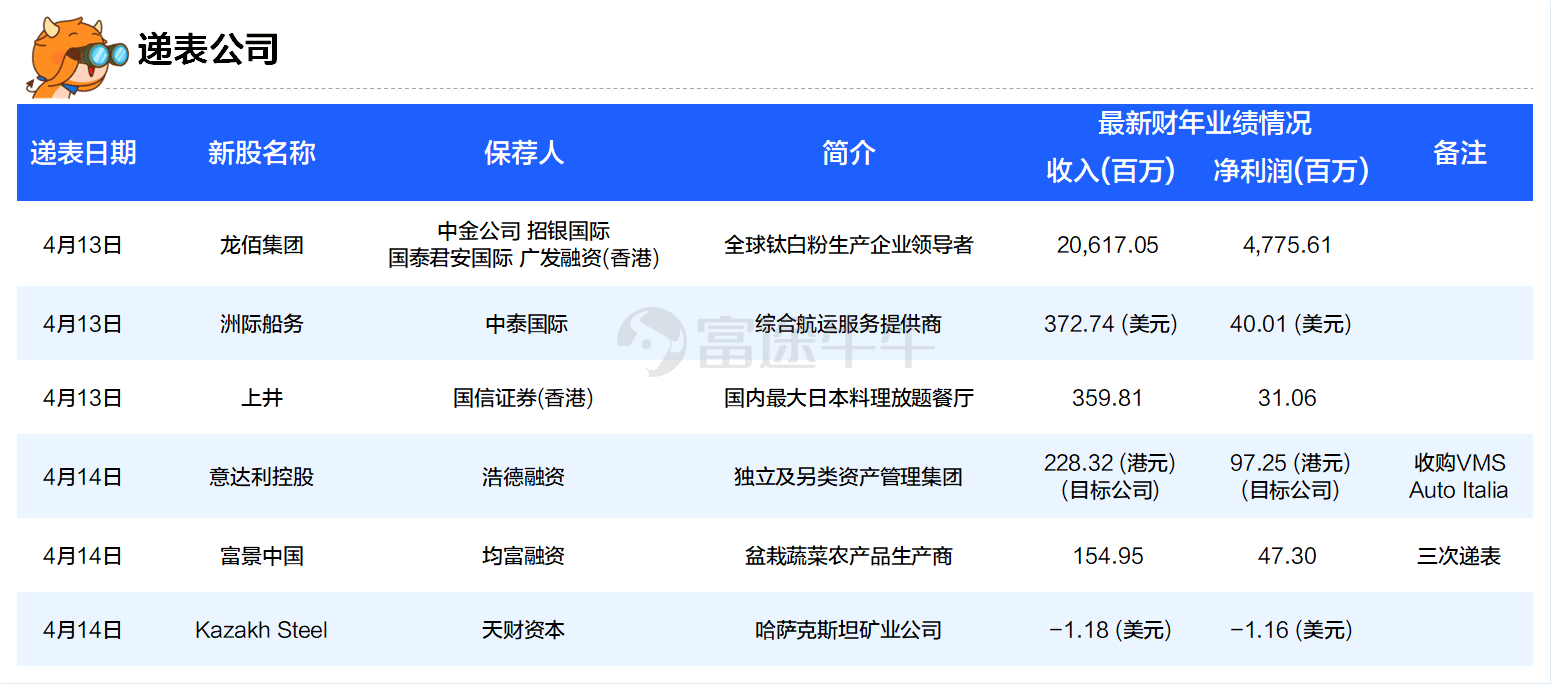Select the description 哈萨克斯坦矿业公司
Image resolution: width=1552 pixels, height=685 pixels.
point(849,630)
